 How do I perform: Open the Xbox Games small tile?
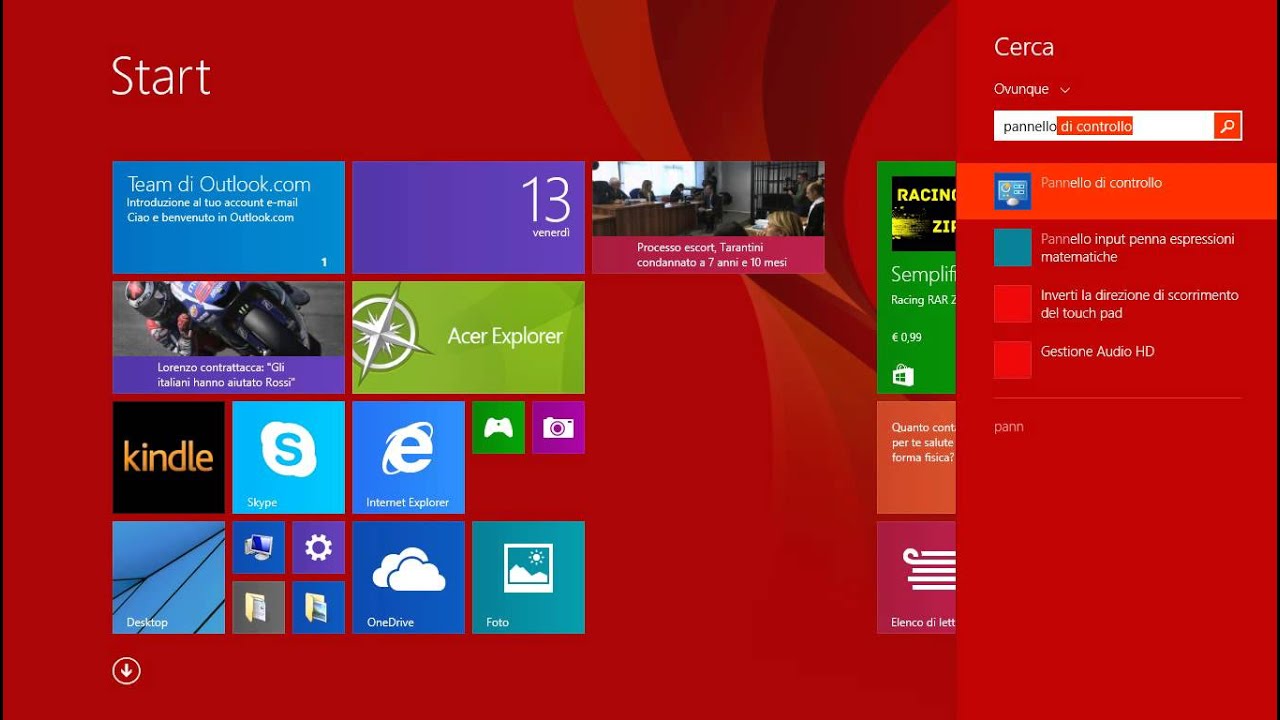click(498, 428)
